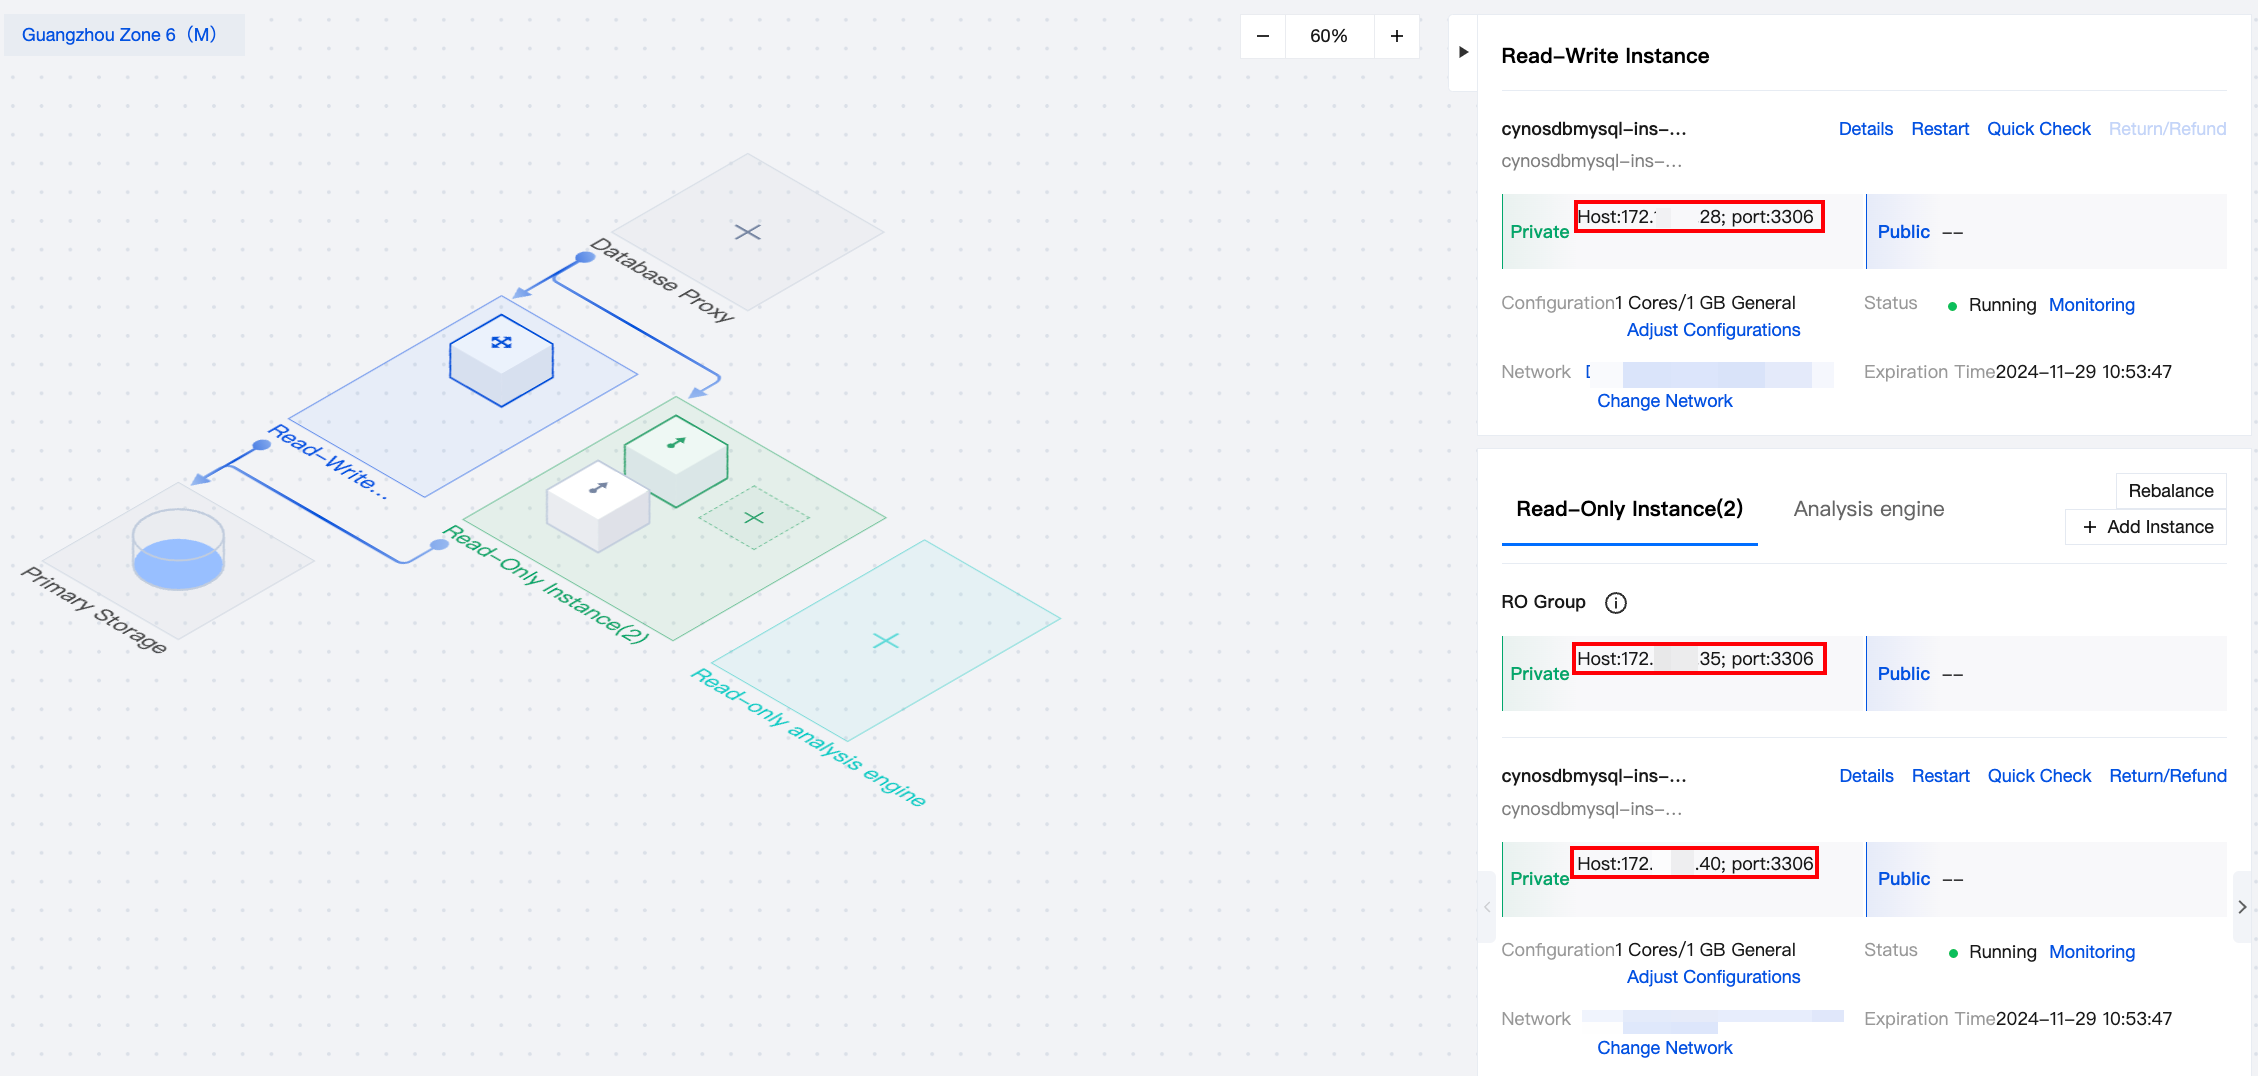Click the zoom out minus icon

(1263, 36)
